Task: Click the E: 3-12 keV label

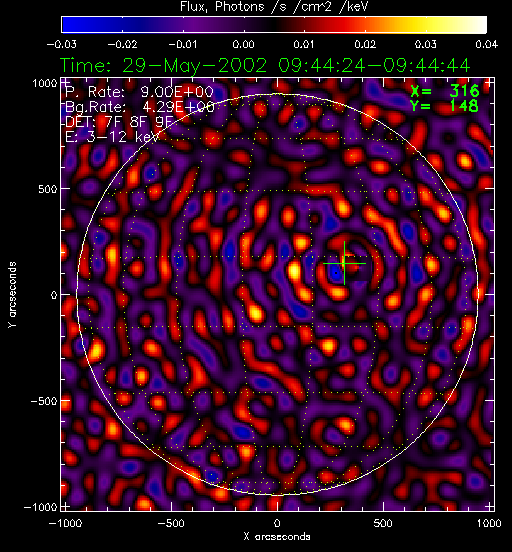Action: (x=112, y=137)
